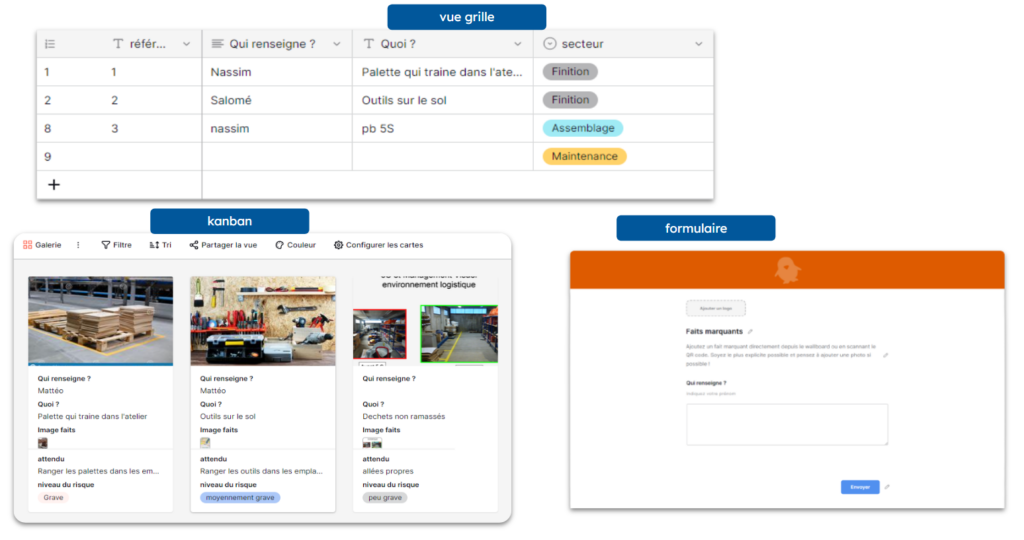Click the formulaire label
1024x540 pixels.
point(696,228)
